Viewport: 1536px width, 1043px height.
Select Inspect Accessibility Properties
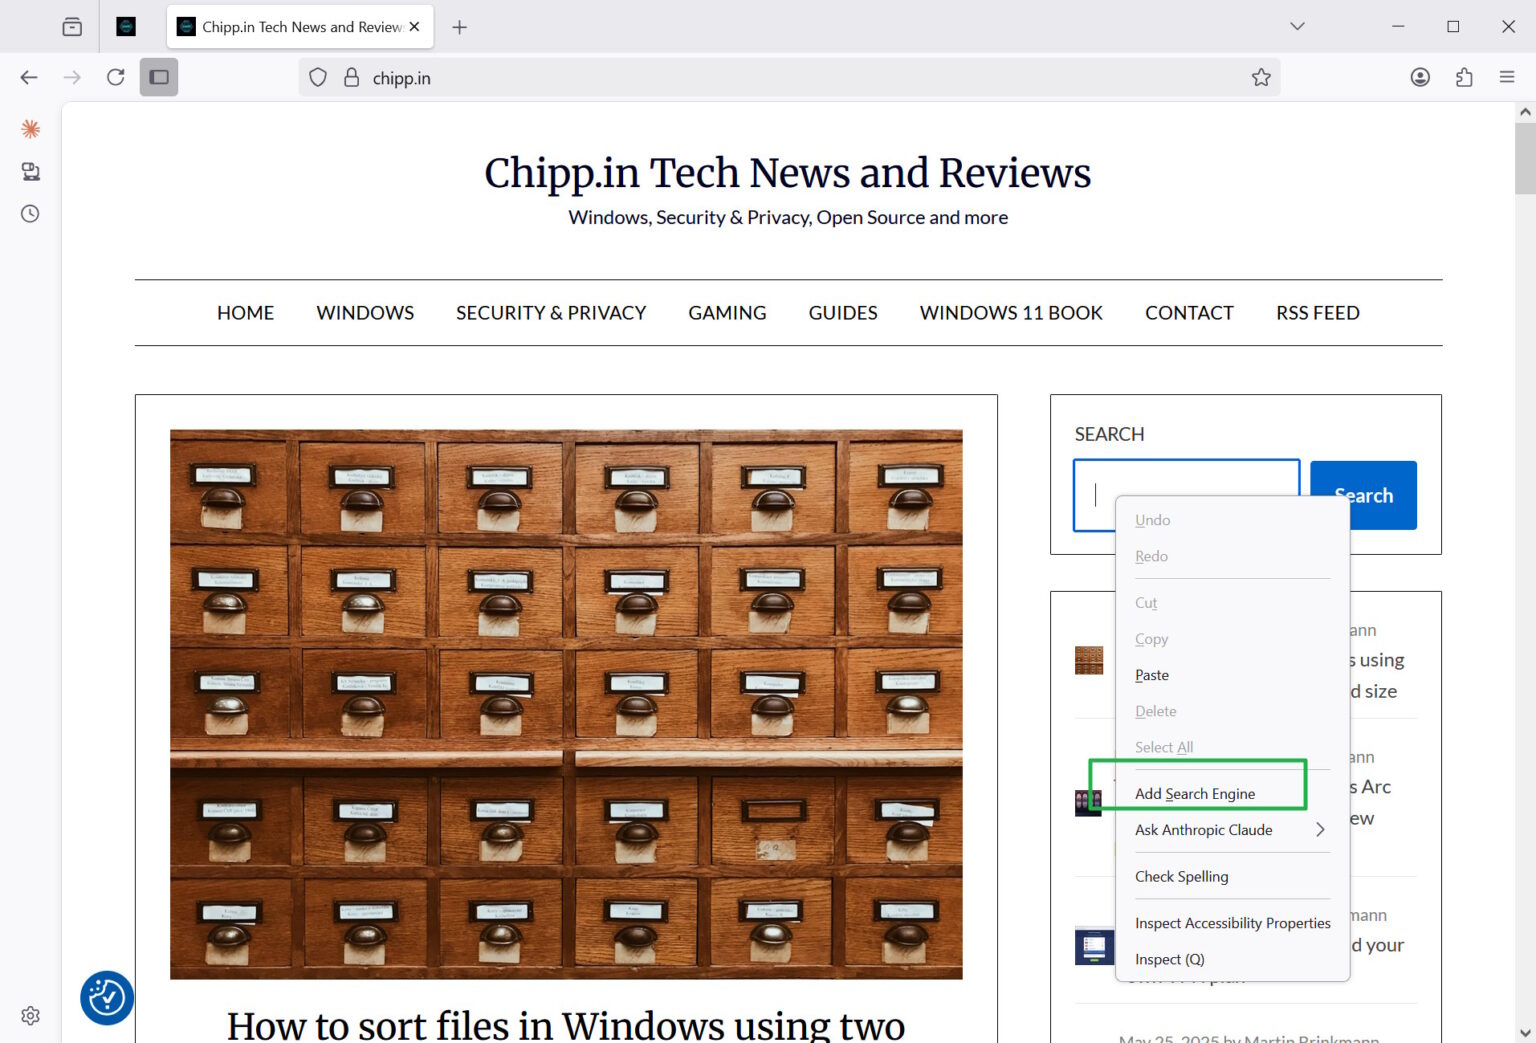[x=1232, y=923]
